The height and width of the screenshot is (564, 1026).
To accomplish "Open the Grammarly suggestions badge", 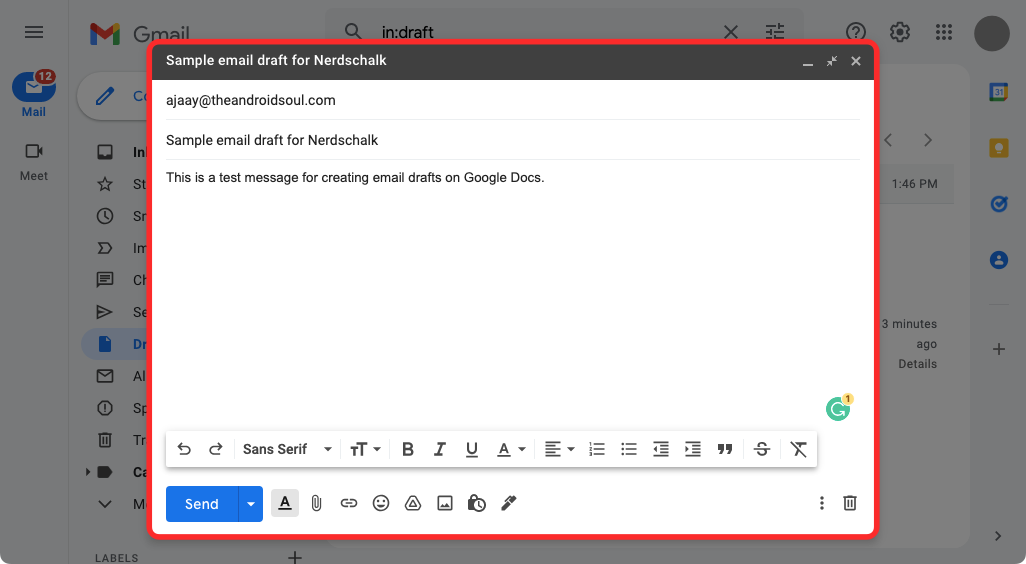I will (839, 408).
